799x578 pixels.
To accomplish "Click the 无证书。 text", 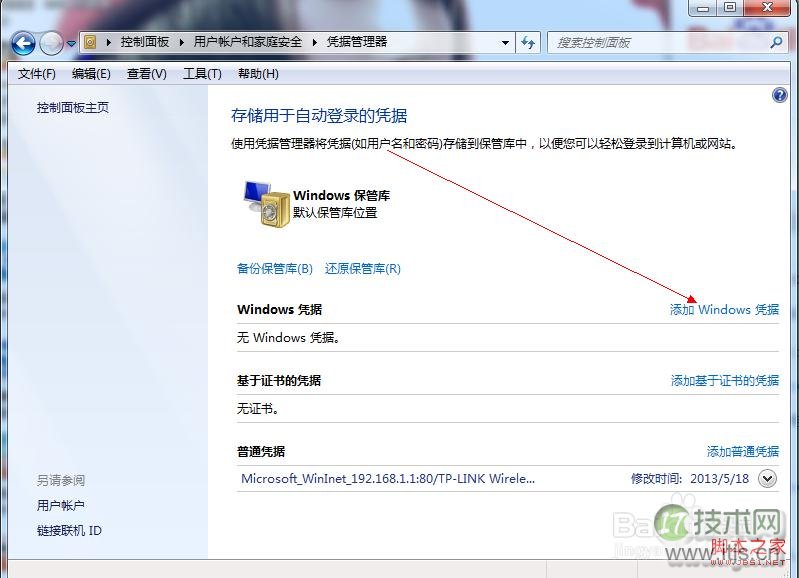I will 257,408.
